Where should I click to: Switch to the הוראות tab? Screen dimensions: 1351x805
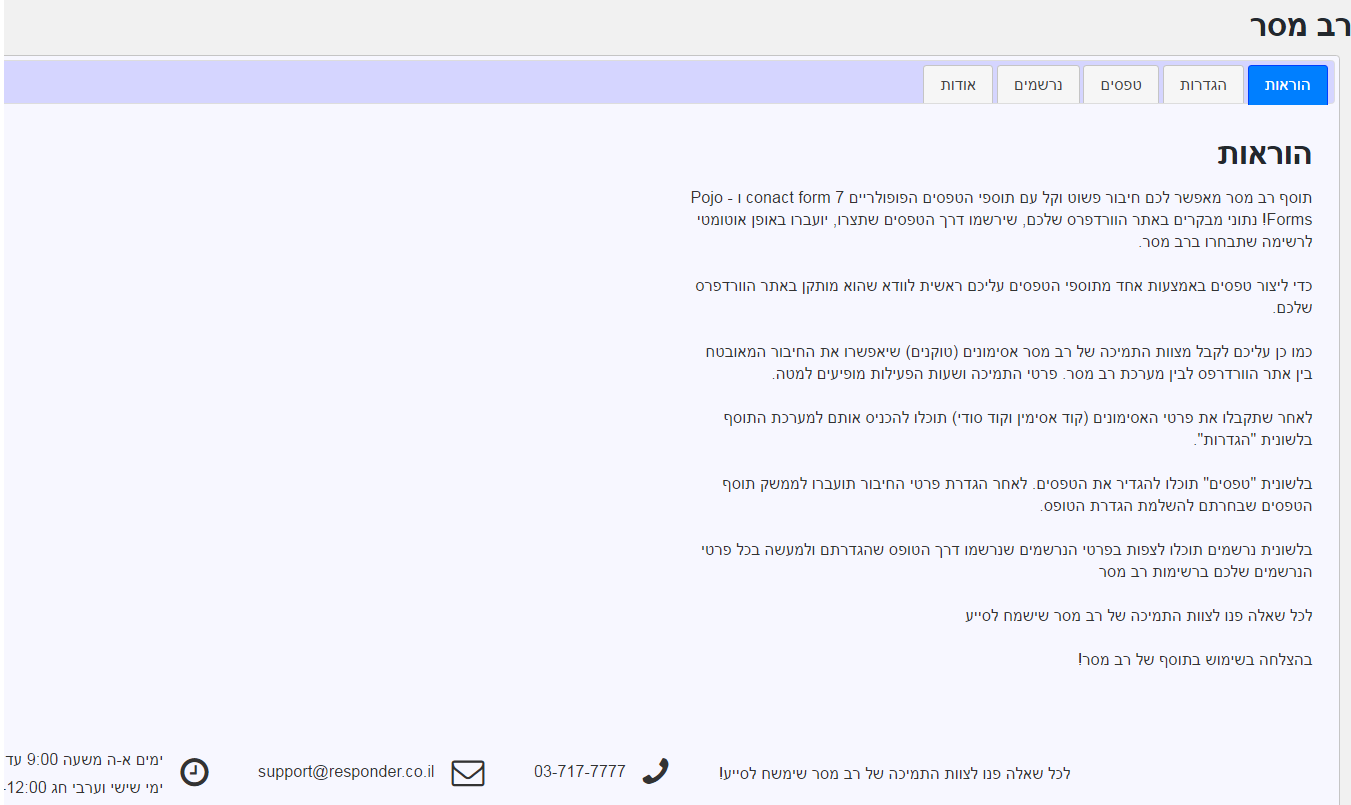point(1287,85)
